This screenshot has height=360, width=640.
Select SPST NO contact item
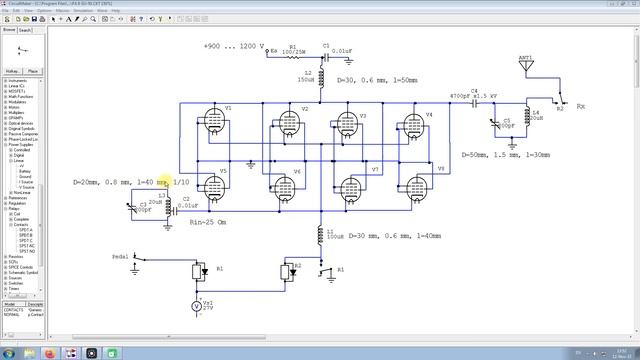(27, 251)
